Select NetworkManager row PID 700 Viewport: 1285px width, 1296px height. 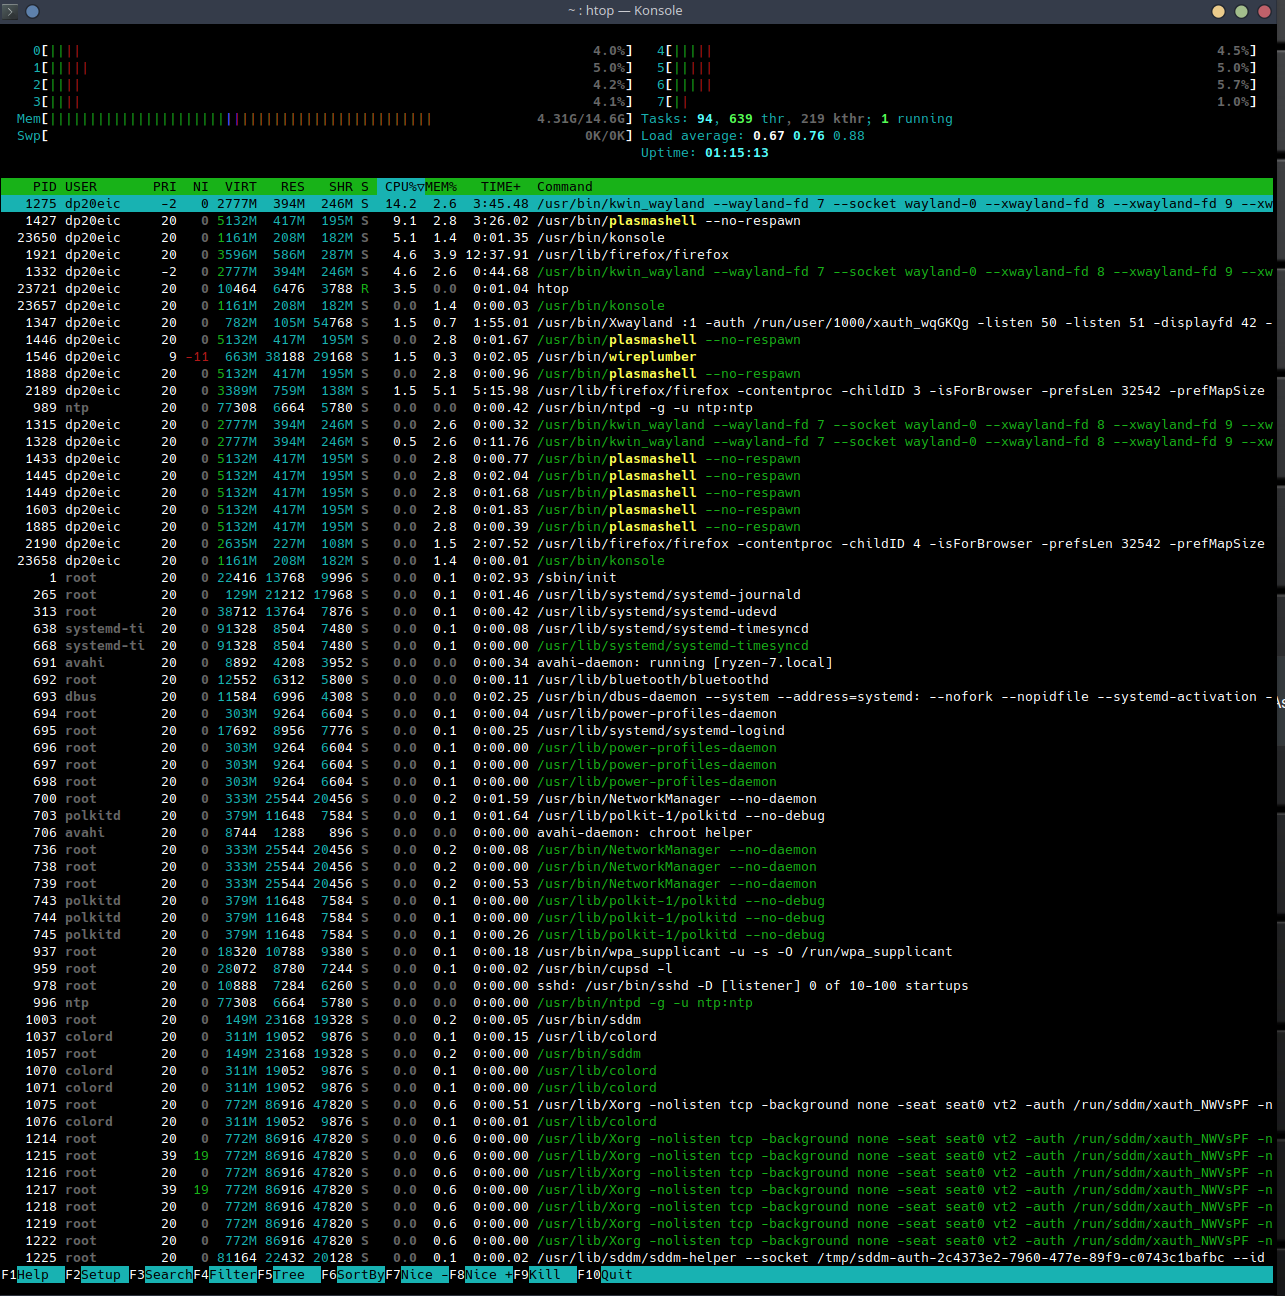click(x=637, y=799)
